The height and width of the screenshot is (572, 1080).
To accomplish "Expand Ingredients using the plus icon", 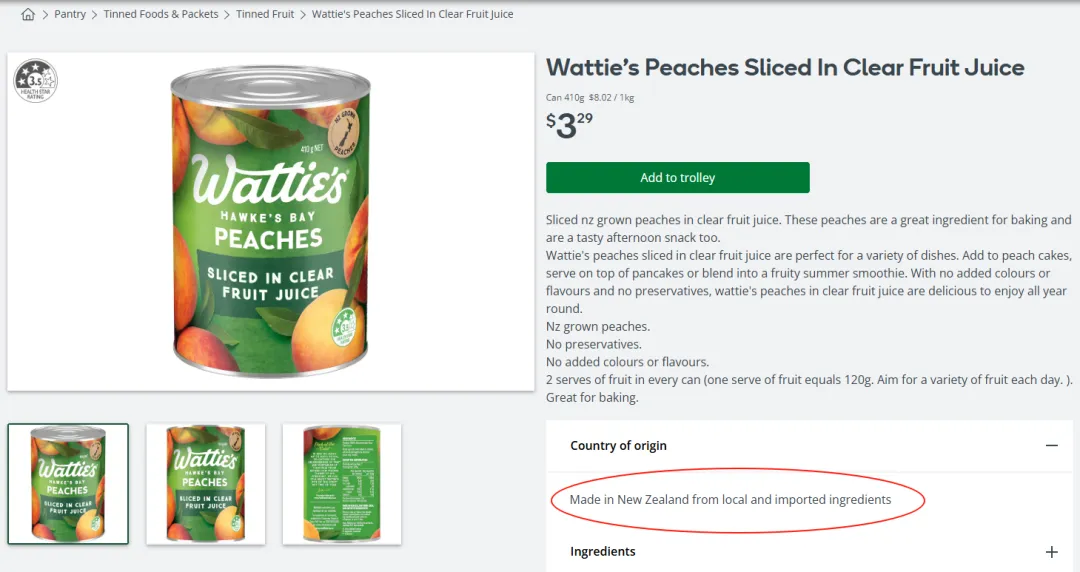I will 1051,552.
